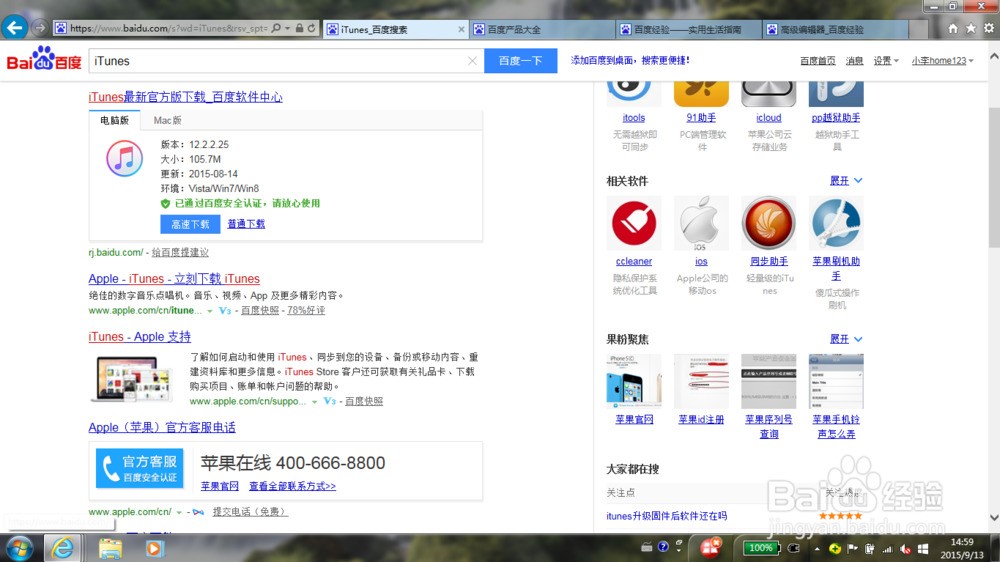Open Internet Explorer from the taskbar

[x=64, y=548]
